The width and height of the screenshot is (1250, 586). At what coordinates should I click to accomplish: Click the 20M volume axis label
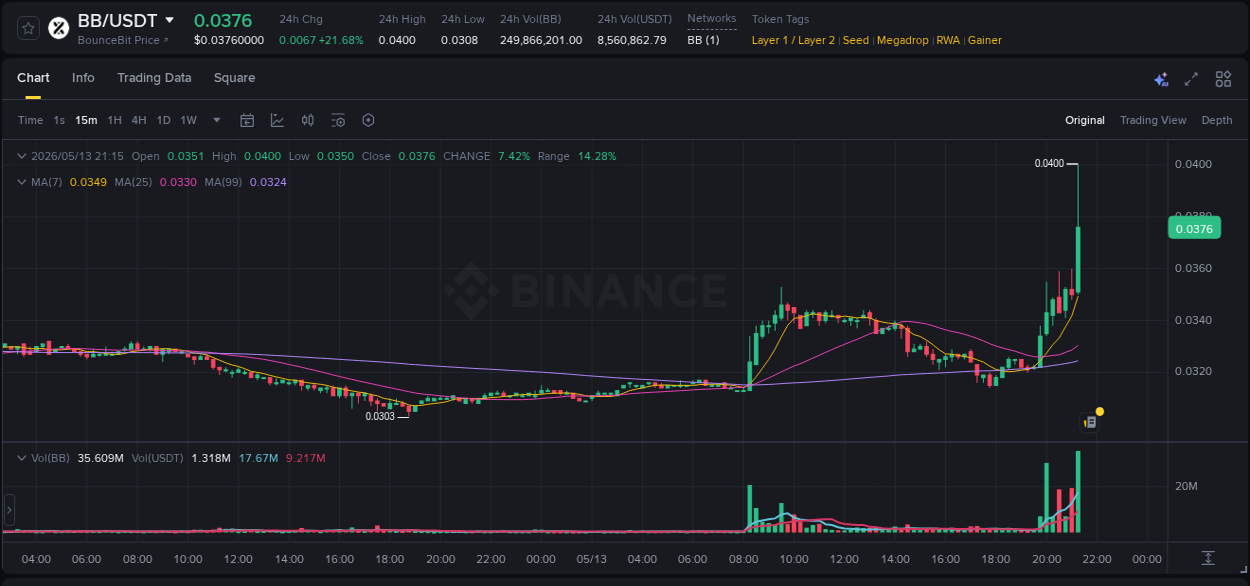(x=1187, y=486)
